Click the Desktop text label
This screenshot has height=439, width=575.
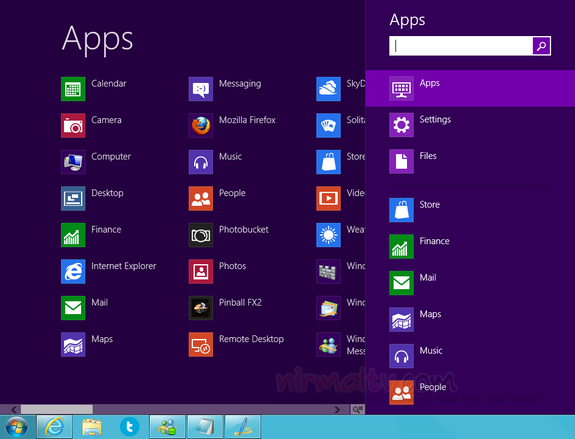(107, 193)
